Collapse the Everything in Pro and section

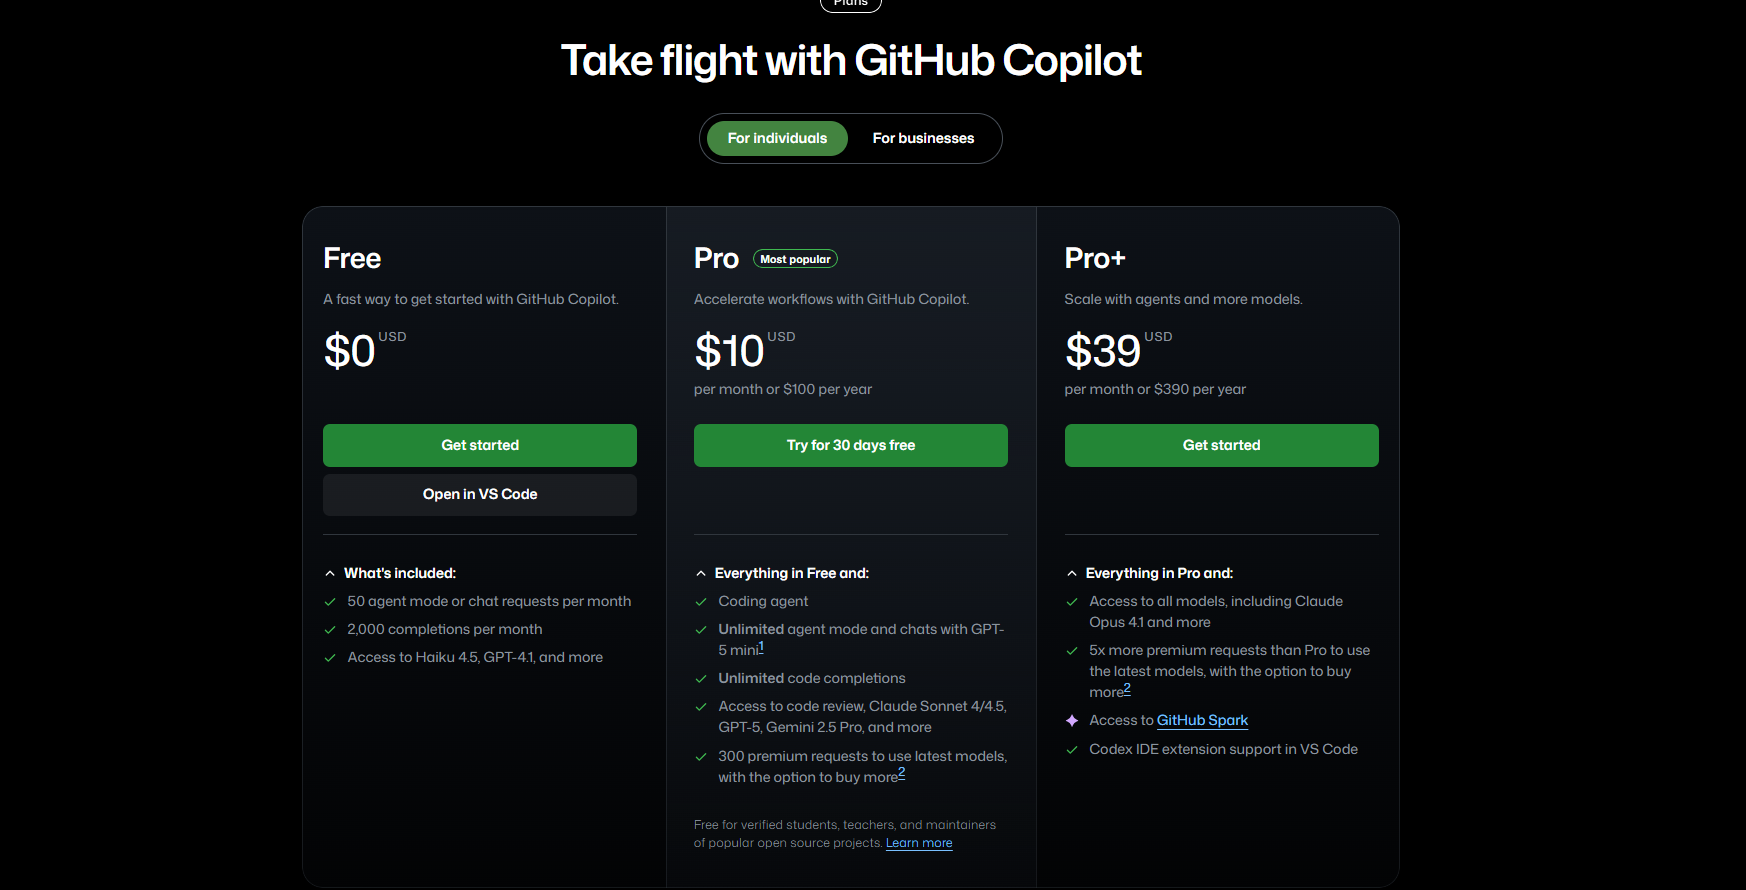[x=1071, y=572]
